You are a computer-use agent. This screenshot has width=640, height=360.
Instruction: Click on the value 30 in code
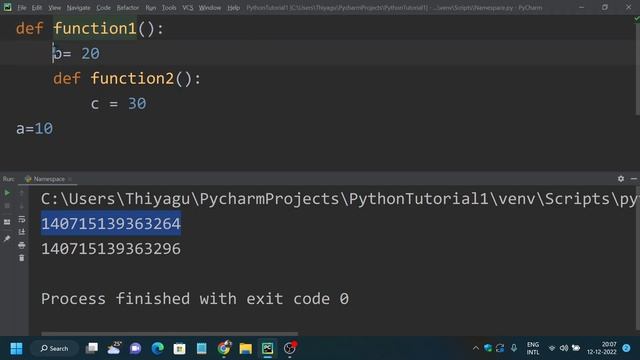tap(137, 104)
